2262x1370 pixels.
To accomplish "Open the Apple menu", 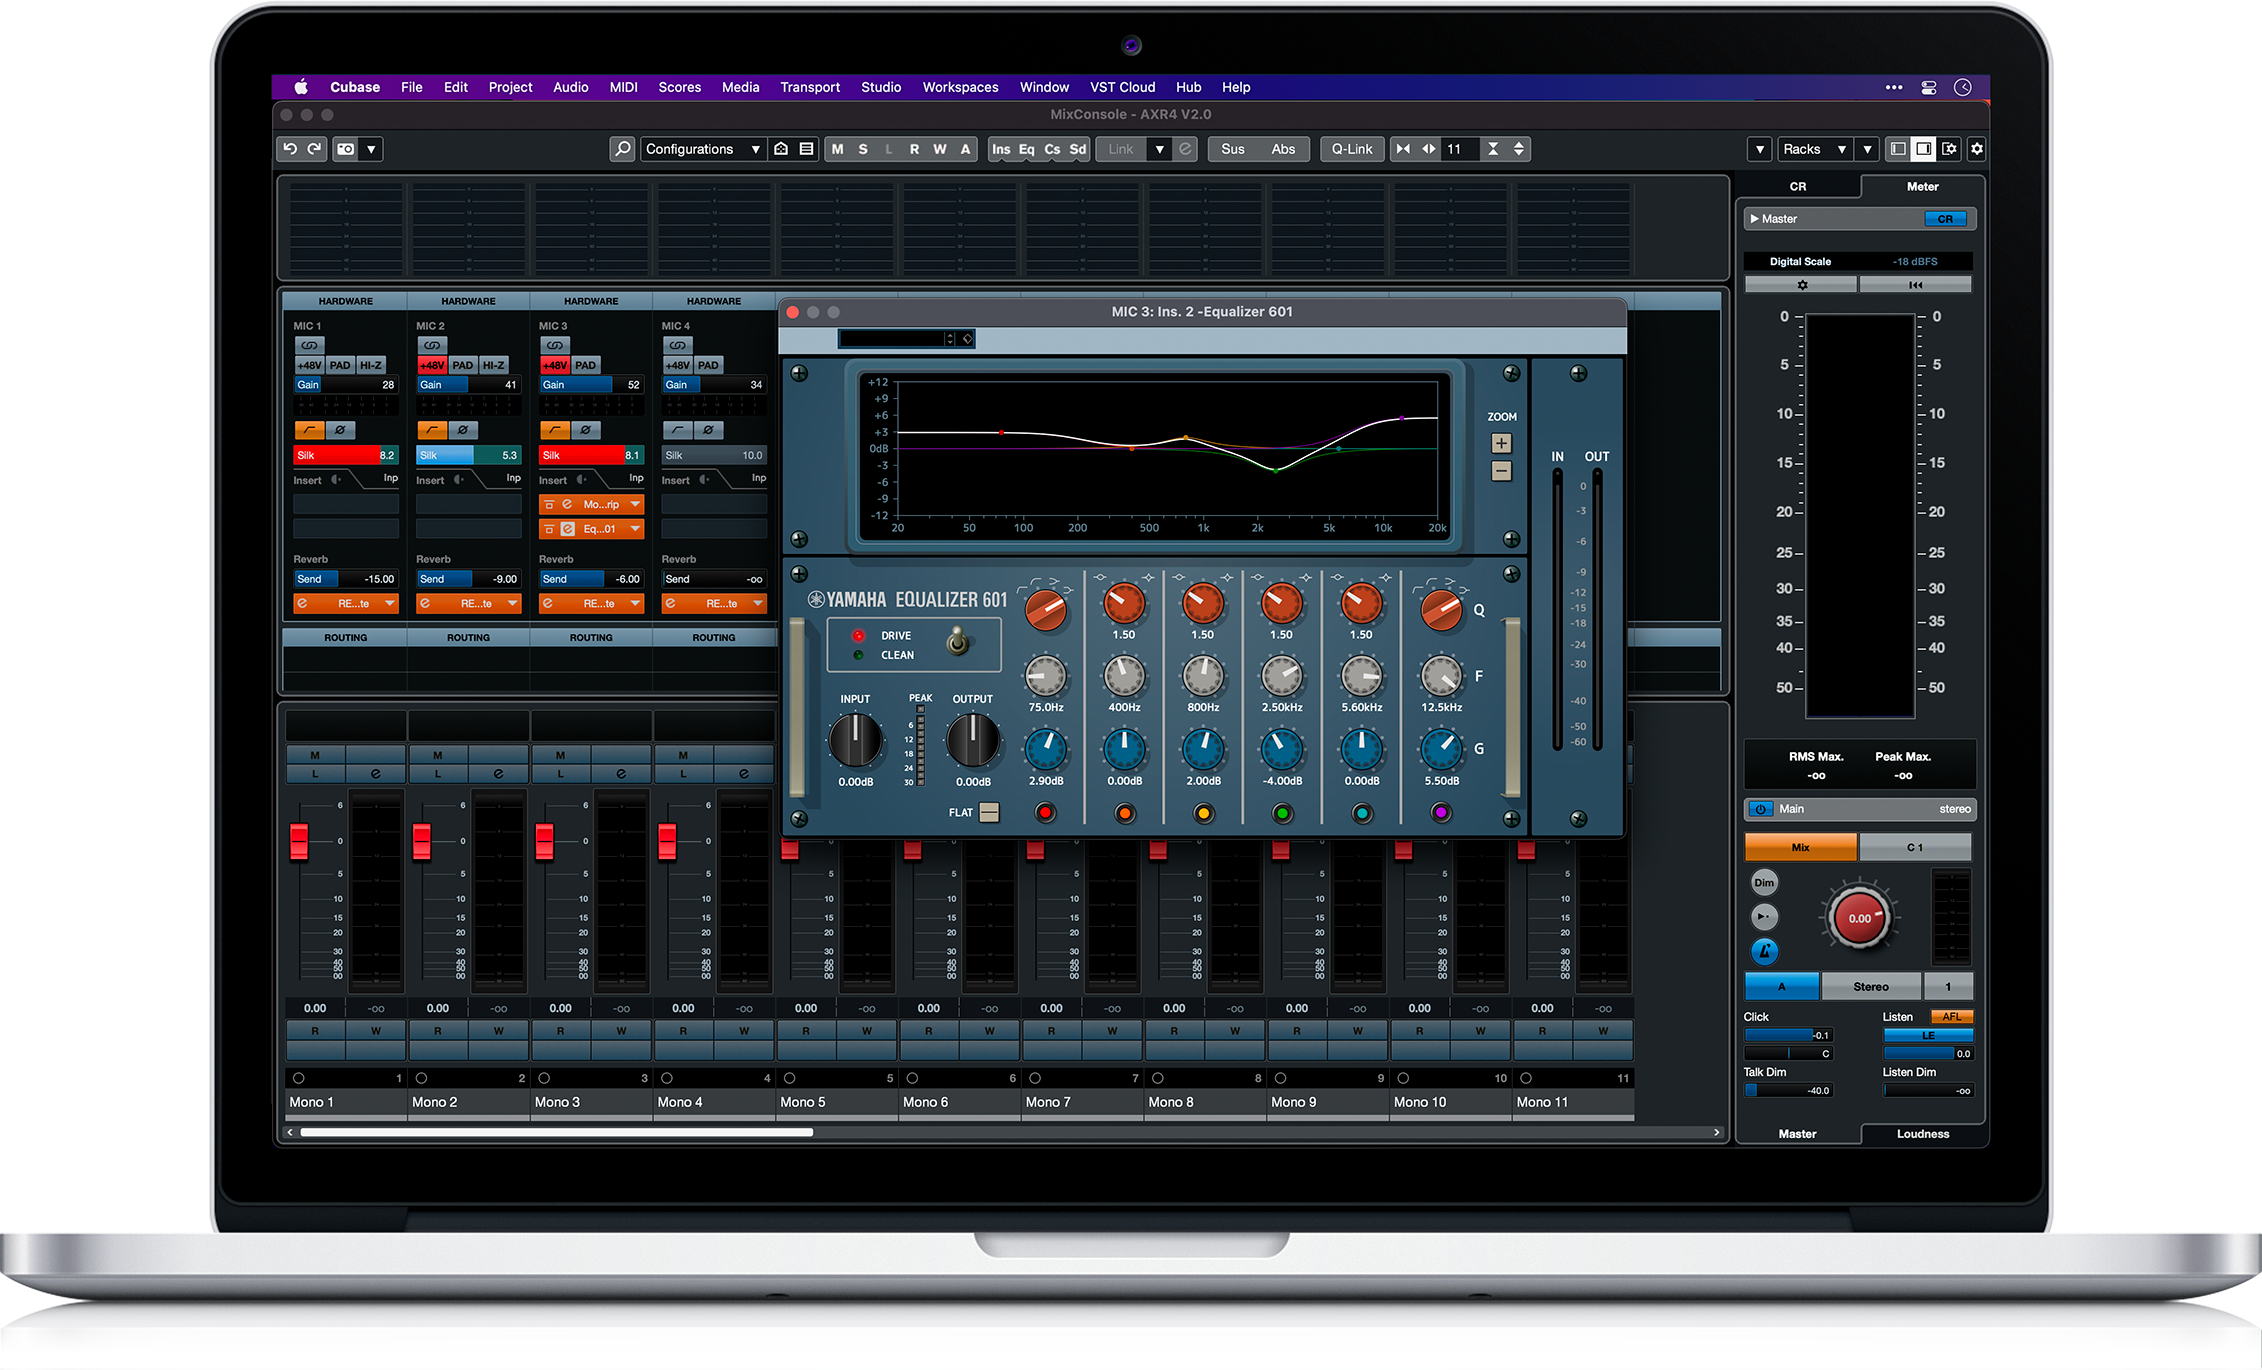I will click(x=300, y=87).
